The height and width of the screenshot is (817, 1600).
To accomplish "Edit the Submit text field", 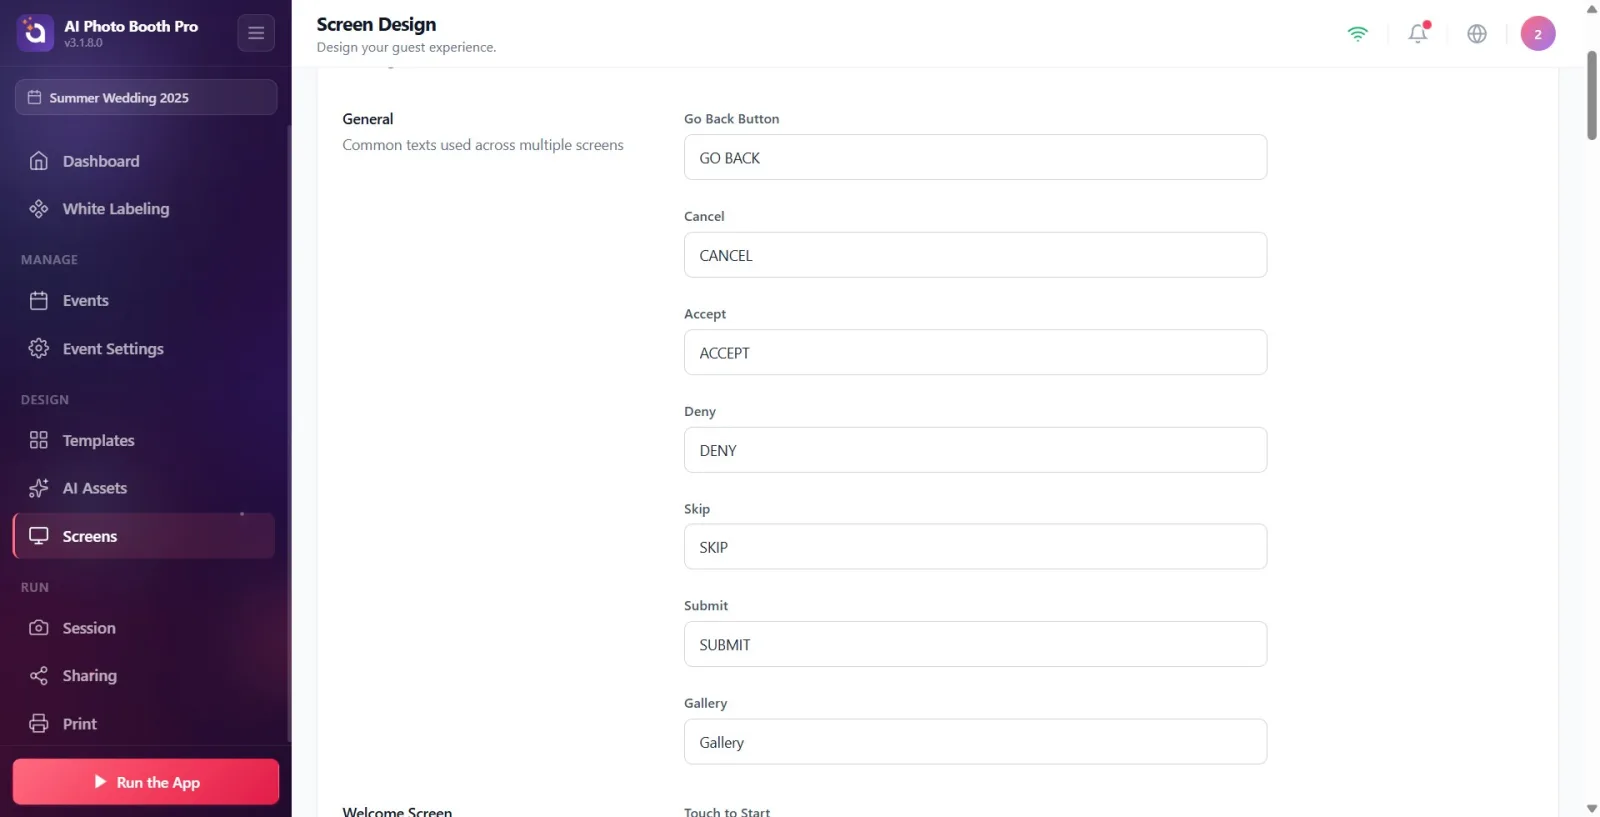I will tap(975, 644).
